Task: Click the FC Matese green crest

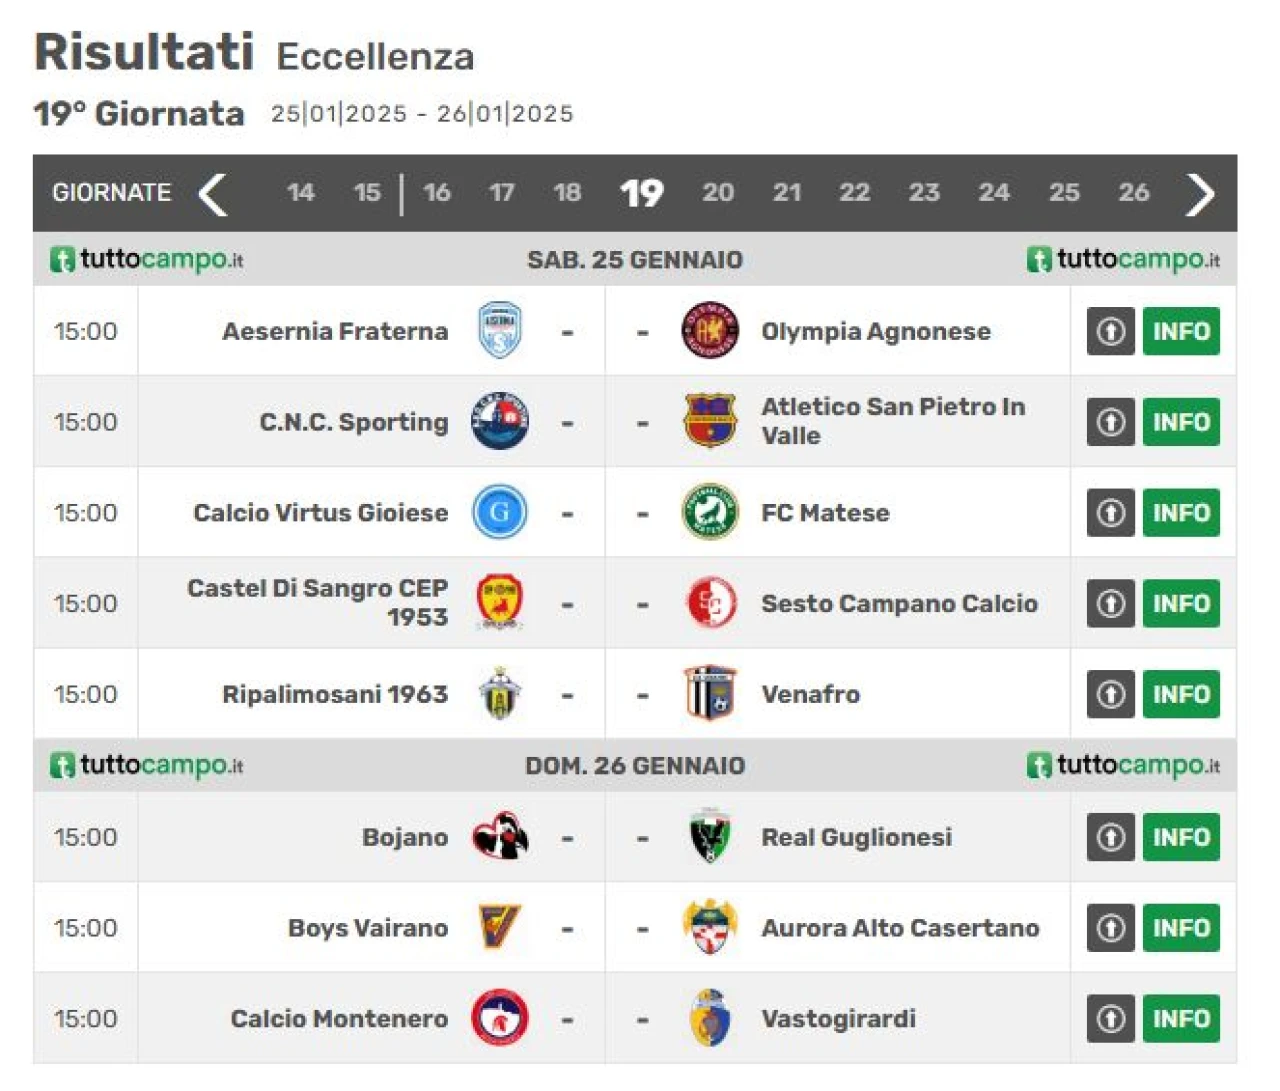Action: pos(710,512)
